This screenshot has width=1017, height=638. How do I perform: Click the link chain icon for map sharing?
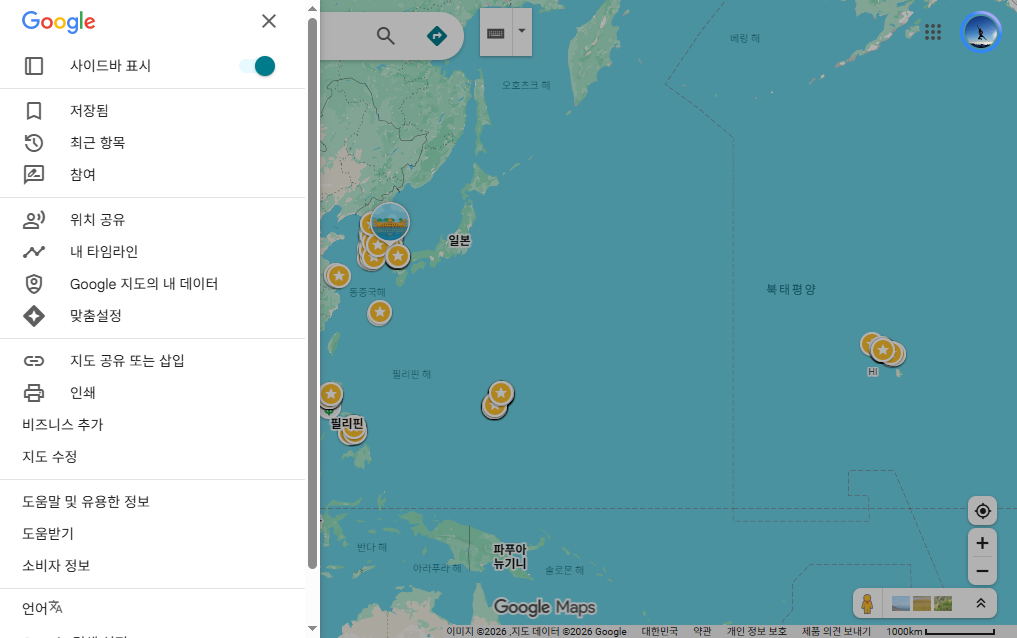(x=34, y=360)
